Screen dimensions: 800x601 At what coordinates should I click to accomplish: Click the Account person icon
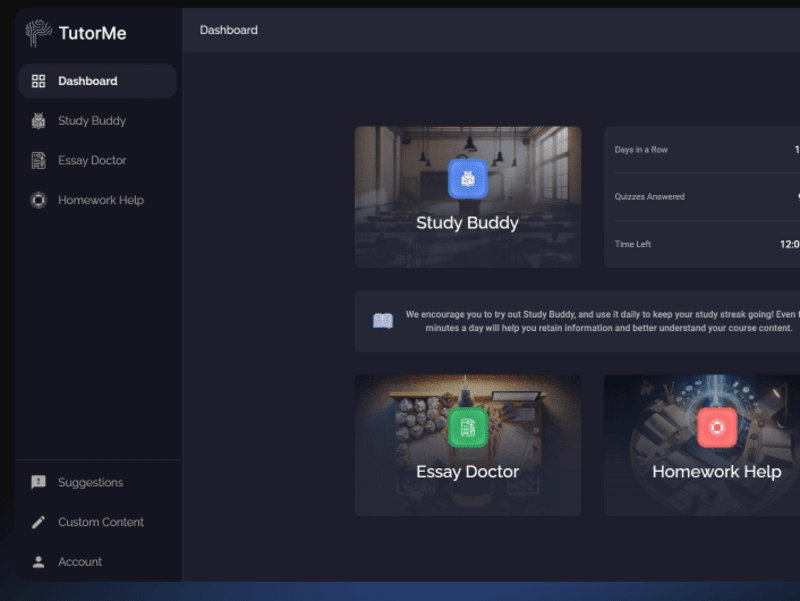tap(38, 562)
